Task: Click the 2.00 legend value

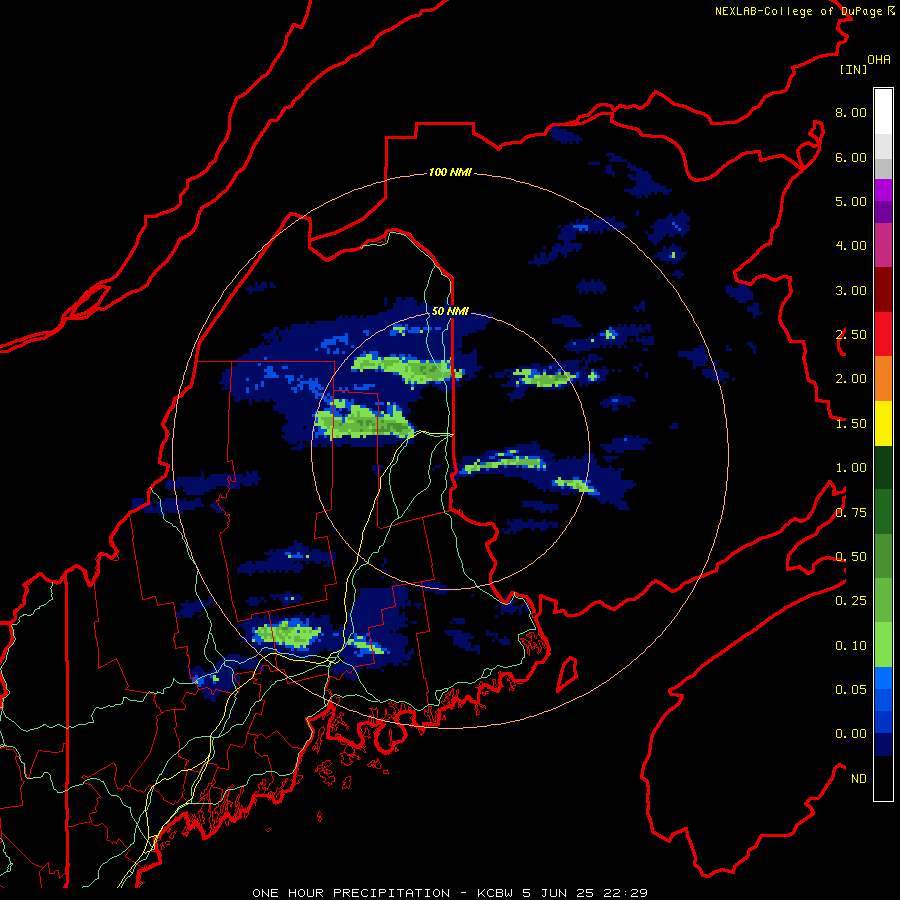Action: click(851, 379)
